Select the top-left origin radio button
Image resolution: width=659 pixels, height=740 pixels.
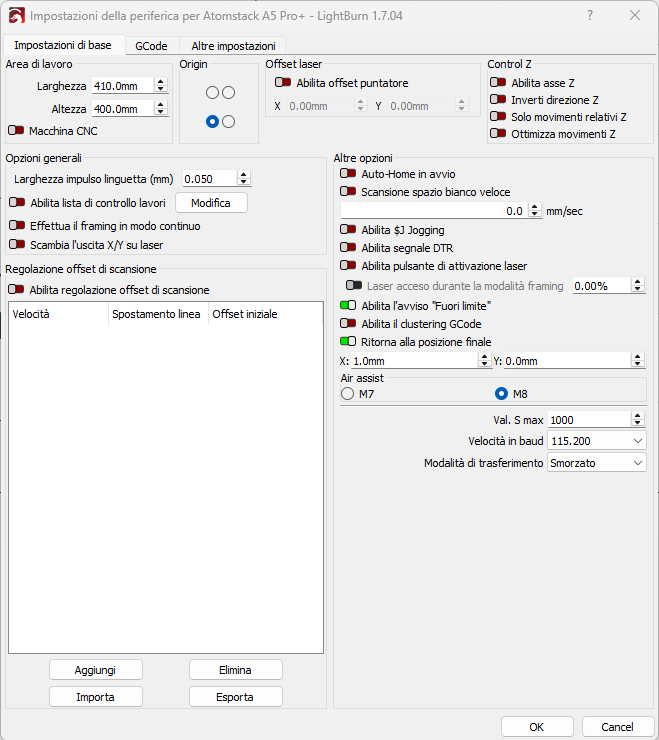(212, 93)
